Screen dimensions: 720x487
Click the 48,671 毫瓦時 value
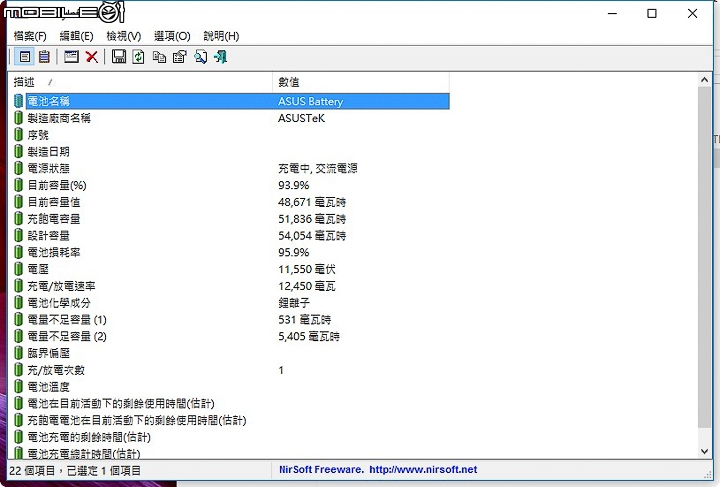point(312,202)
